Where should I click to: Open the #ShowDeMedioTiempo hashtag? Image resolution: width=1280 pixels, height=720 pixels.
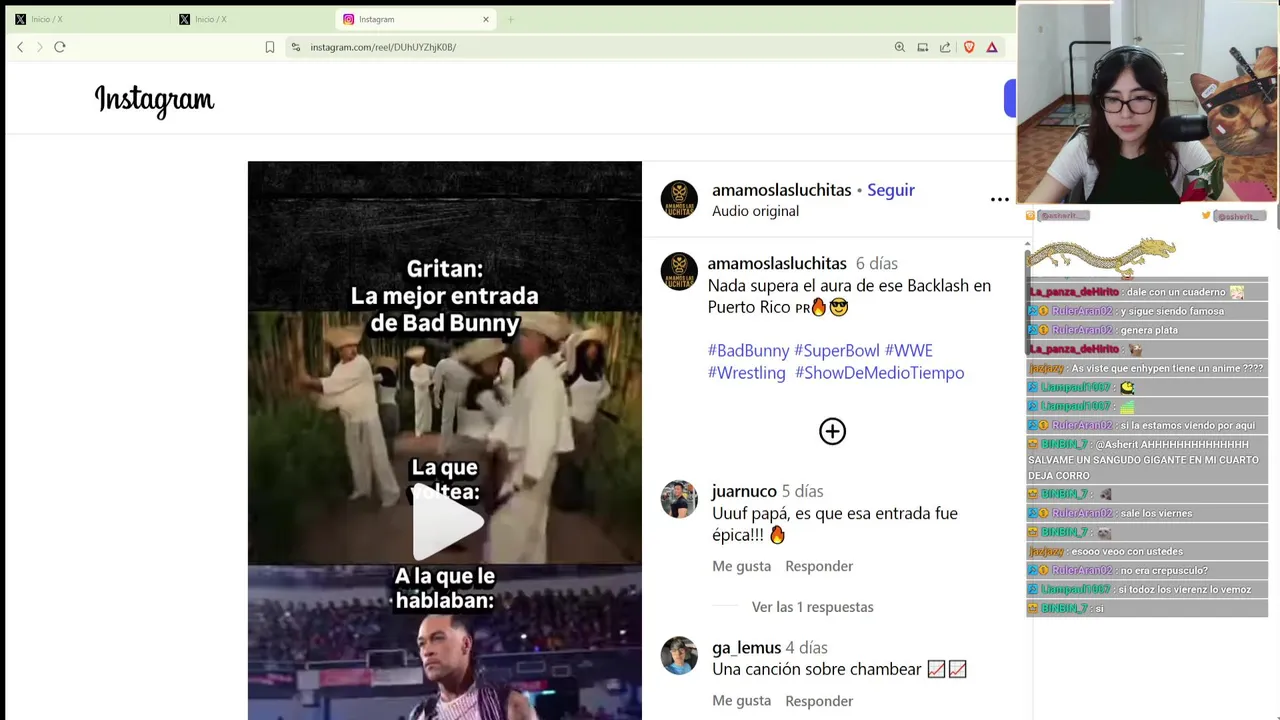[x=879, y=372]
